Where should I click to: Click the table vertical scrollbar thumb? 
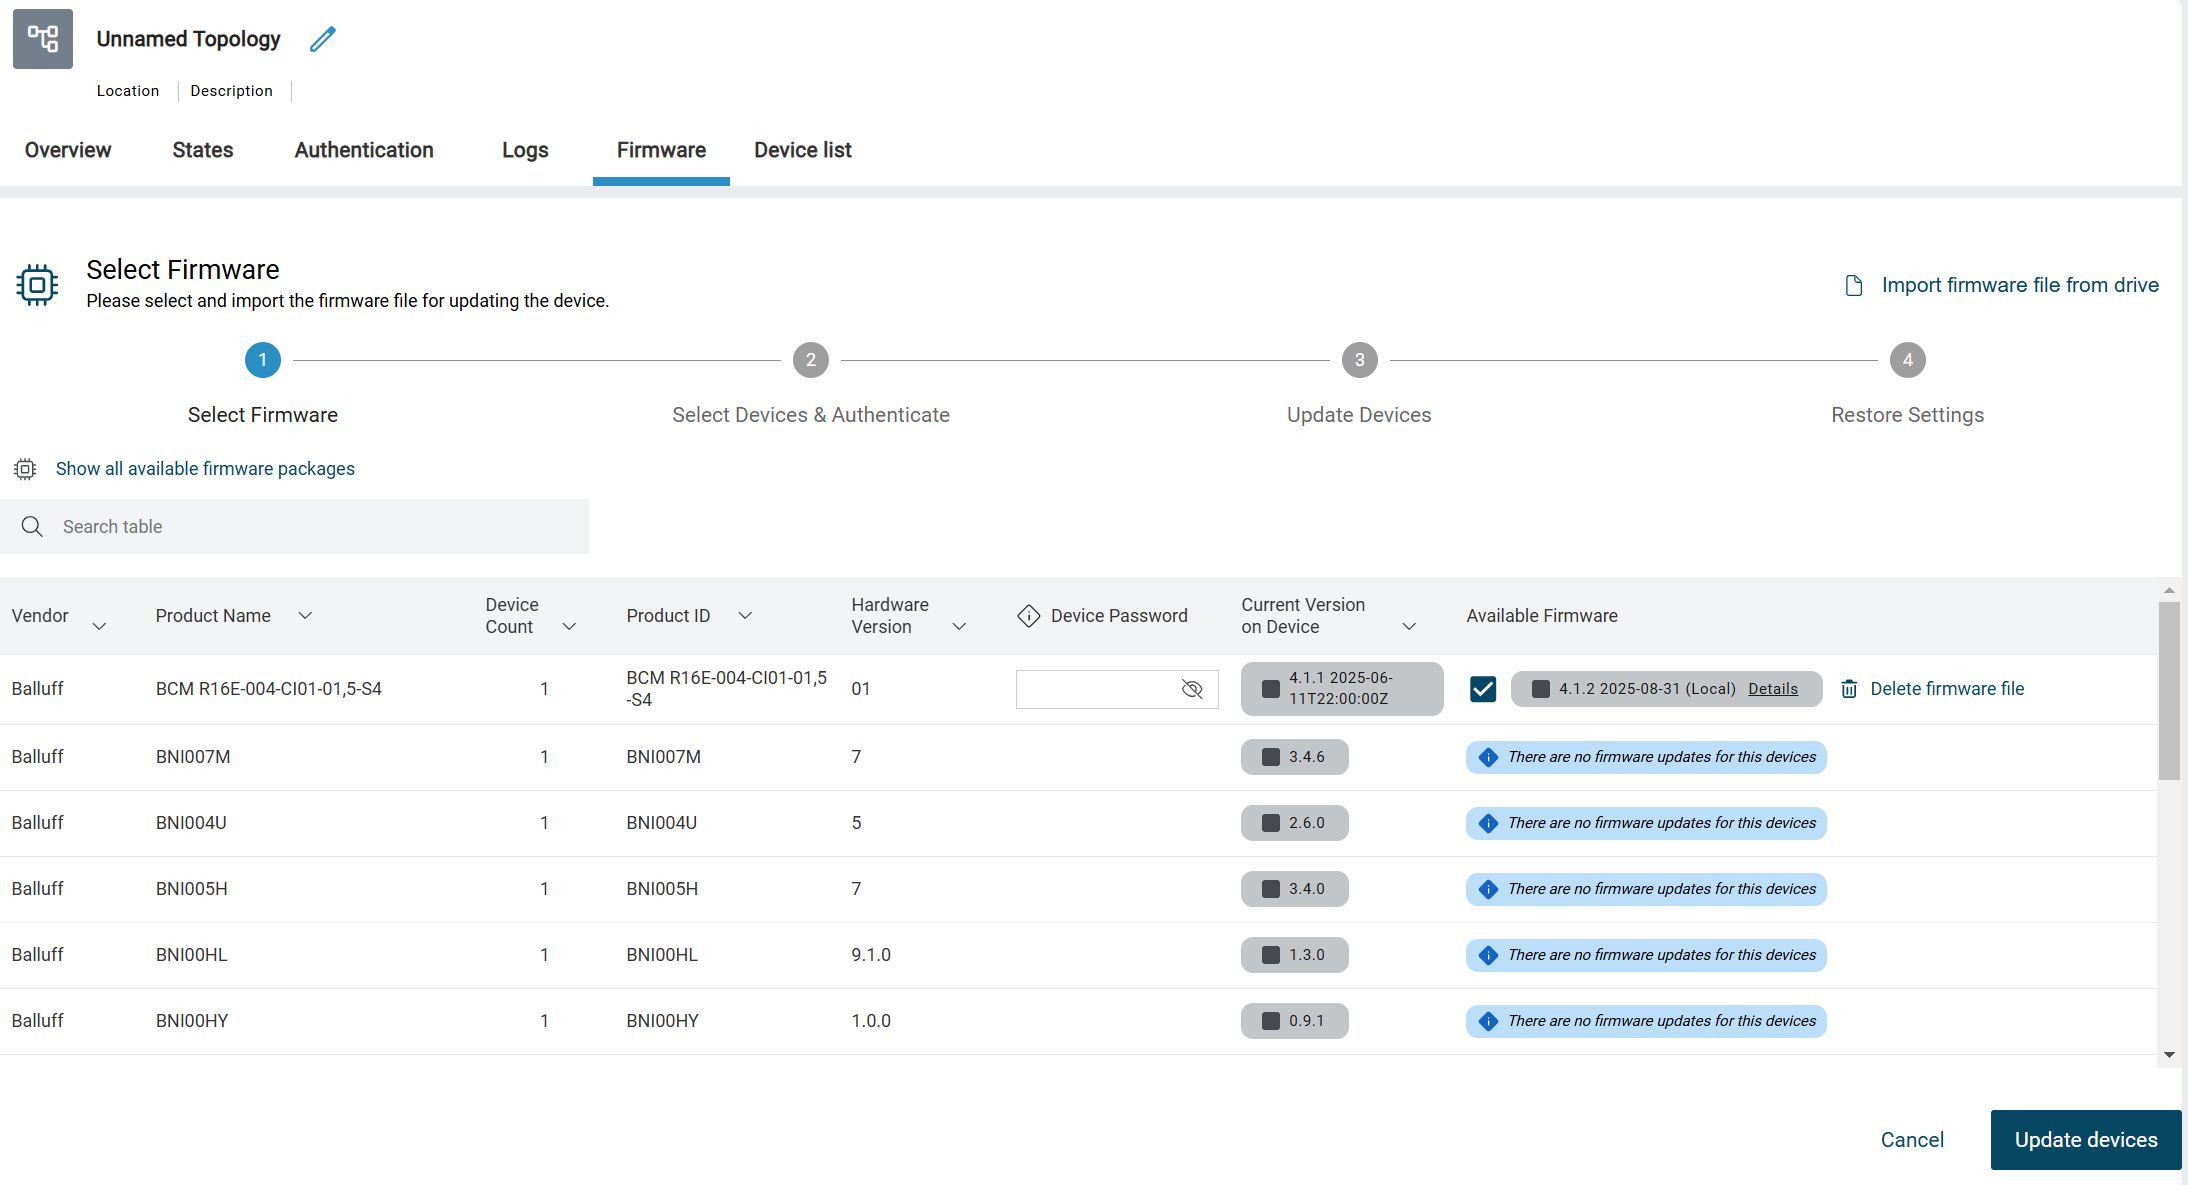pos(2169,690)
